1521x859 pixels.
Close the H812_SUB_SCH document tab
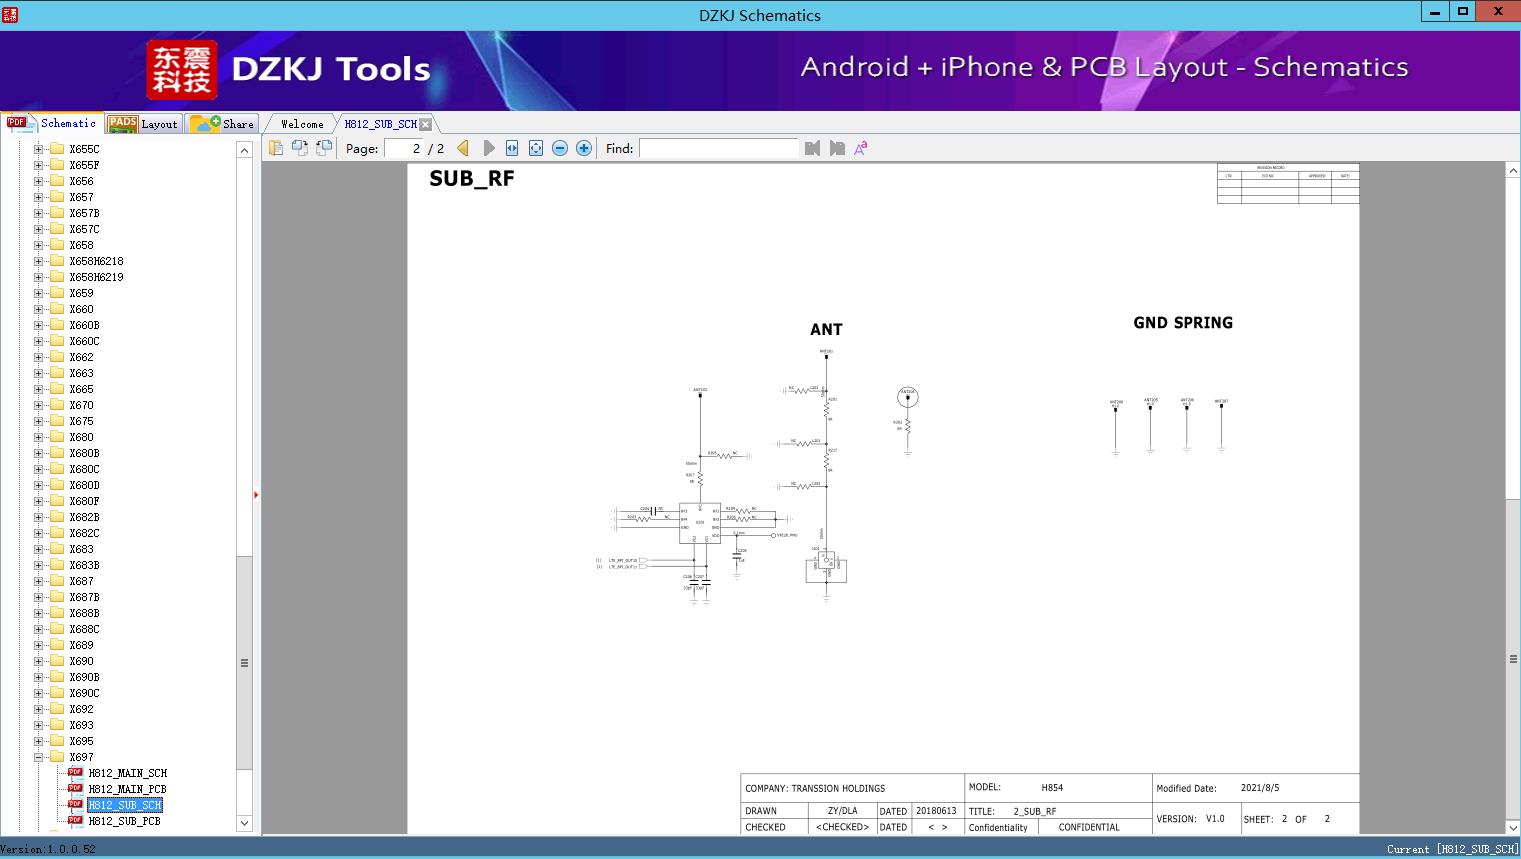point(426,124)
